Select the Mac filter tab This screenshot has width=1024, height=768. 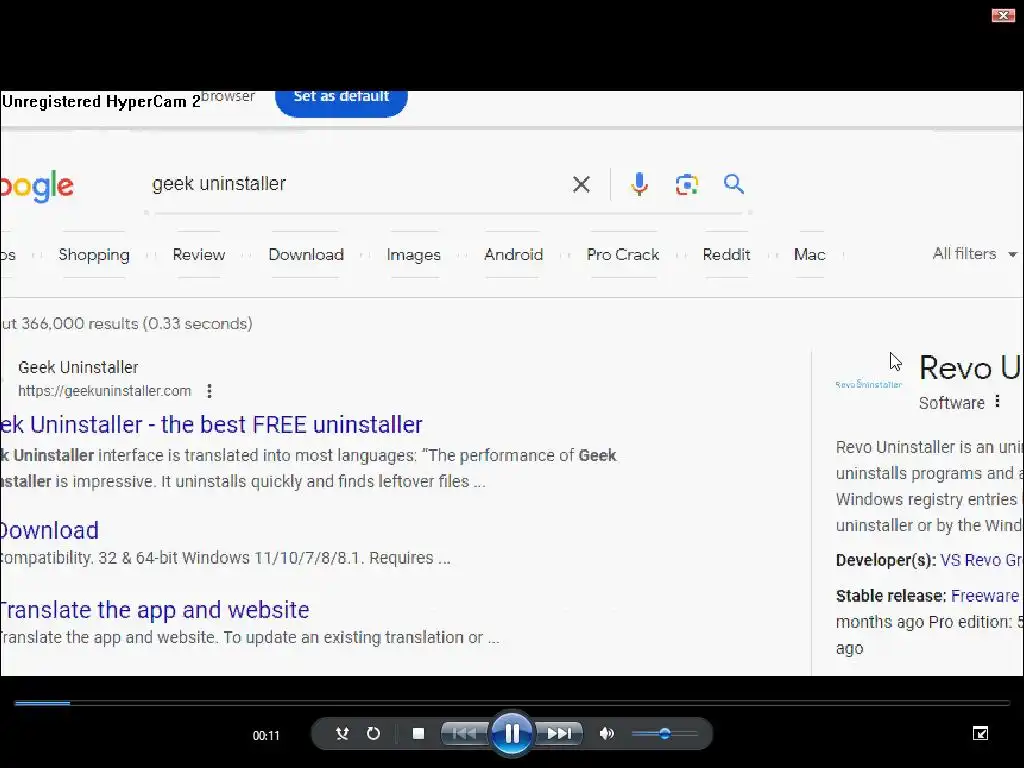(809, 254)
